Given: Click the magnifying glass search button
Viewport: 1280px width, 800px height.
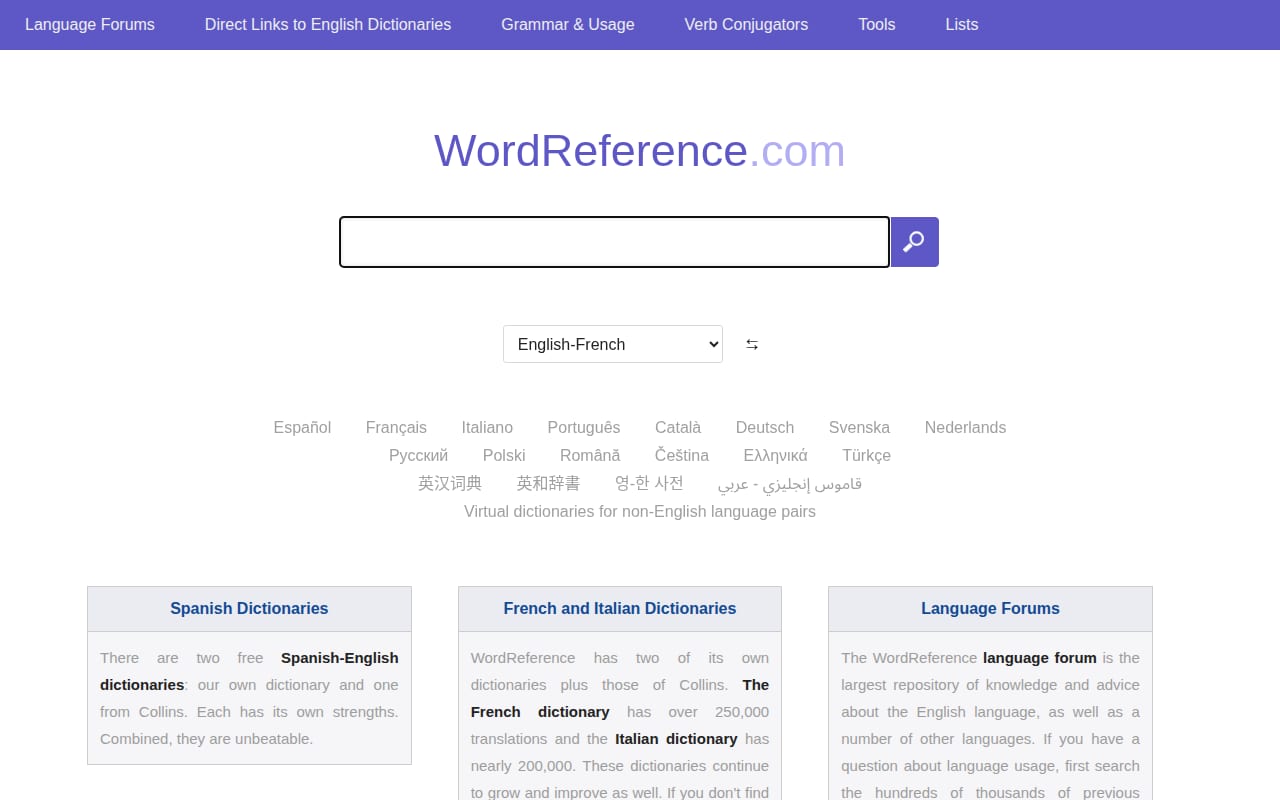Looking at the screenshot, I should (914, 242).
